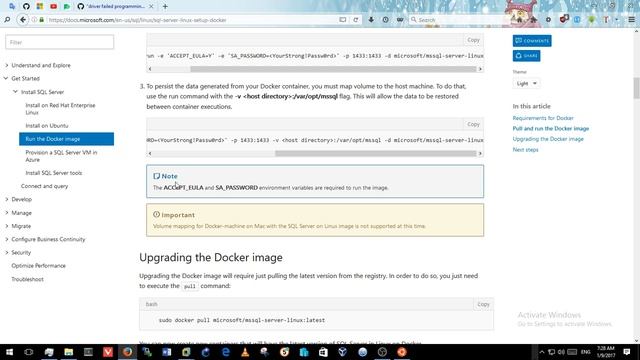640x360 pixels.
Task: Jump to Requirements for Docker
Action: tap(543, 118)
